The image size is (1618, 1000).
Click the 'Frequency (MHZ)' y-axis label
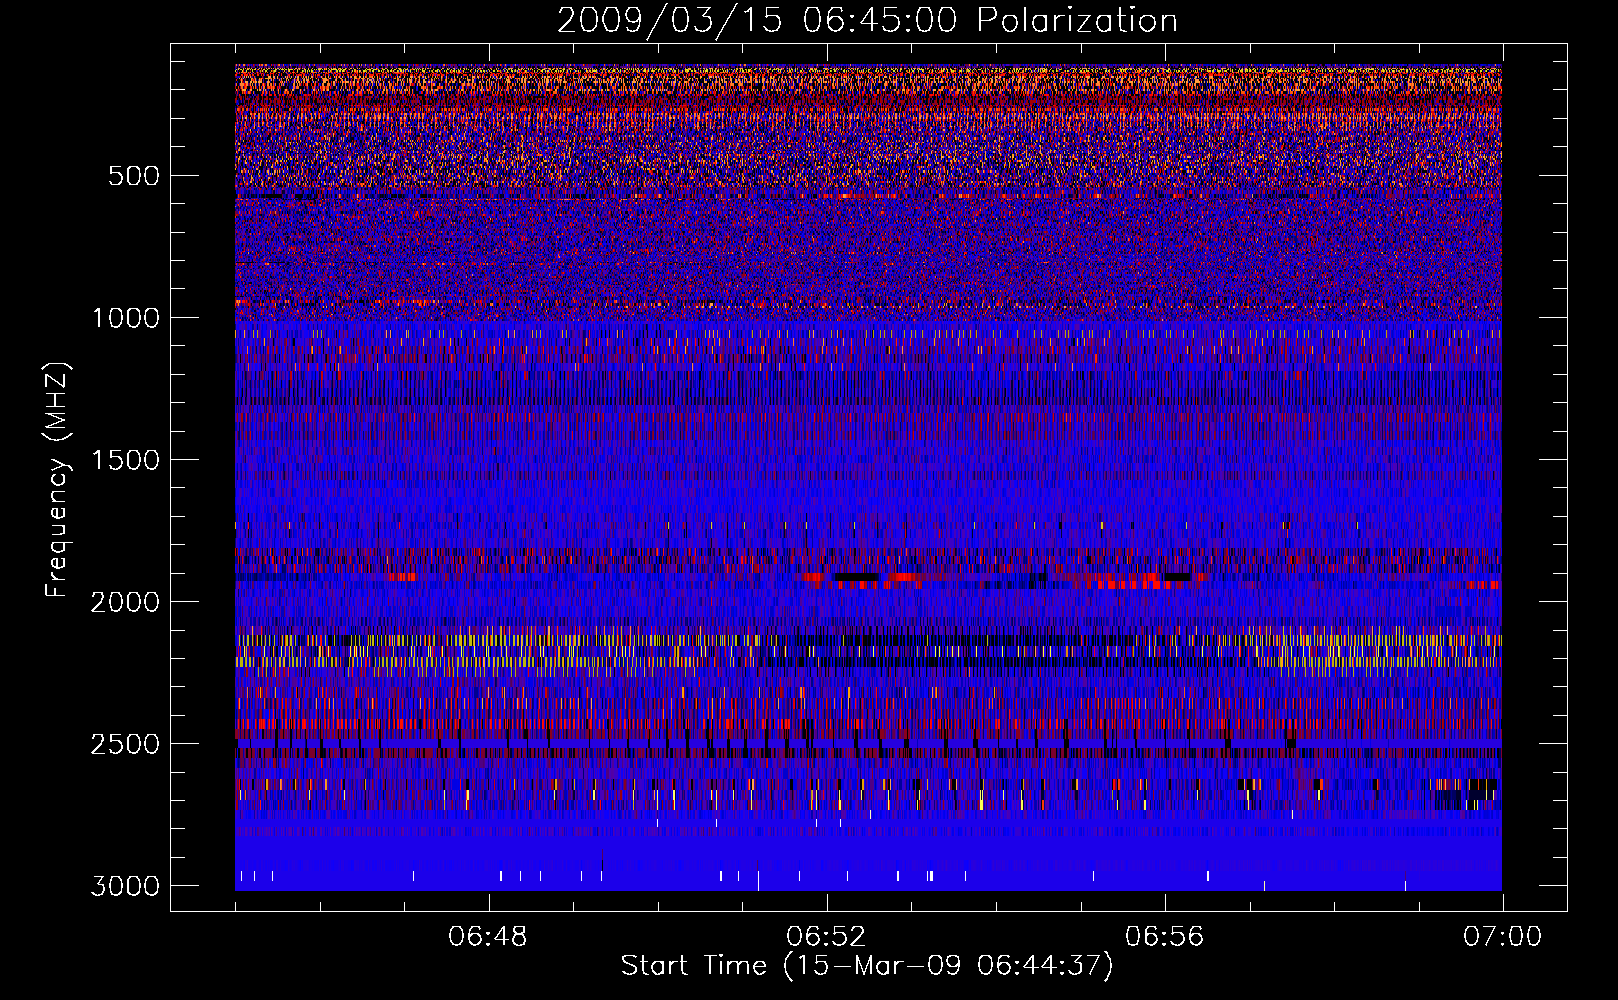pos(58,480)
